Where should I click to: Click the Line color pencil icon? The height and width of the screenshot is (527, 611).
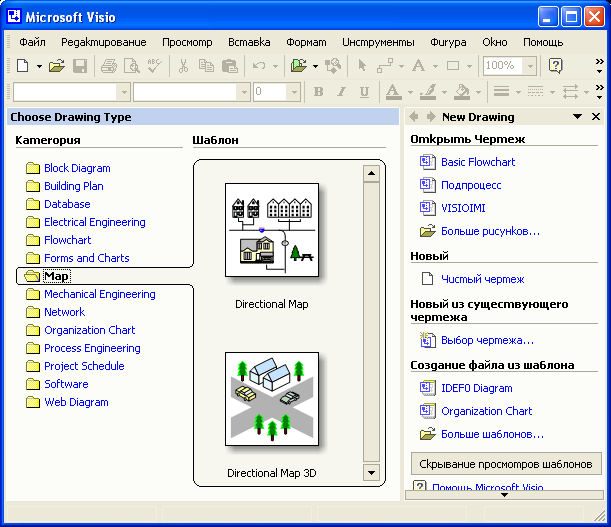click(428, 92)
